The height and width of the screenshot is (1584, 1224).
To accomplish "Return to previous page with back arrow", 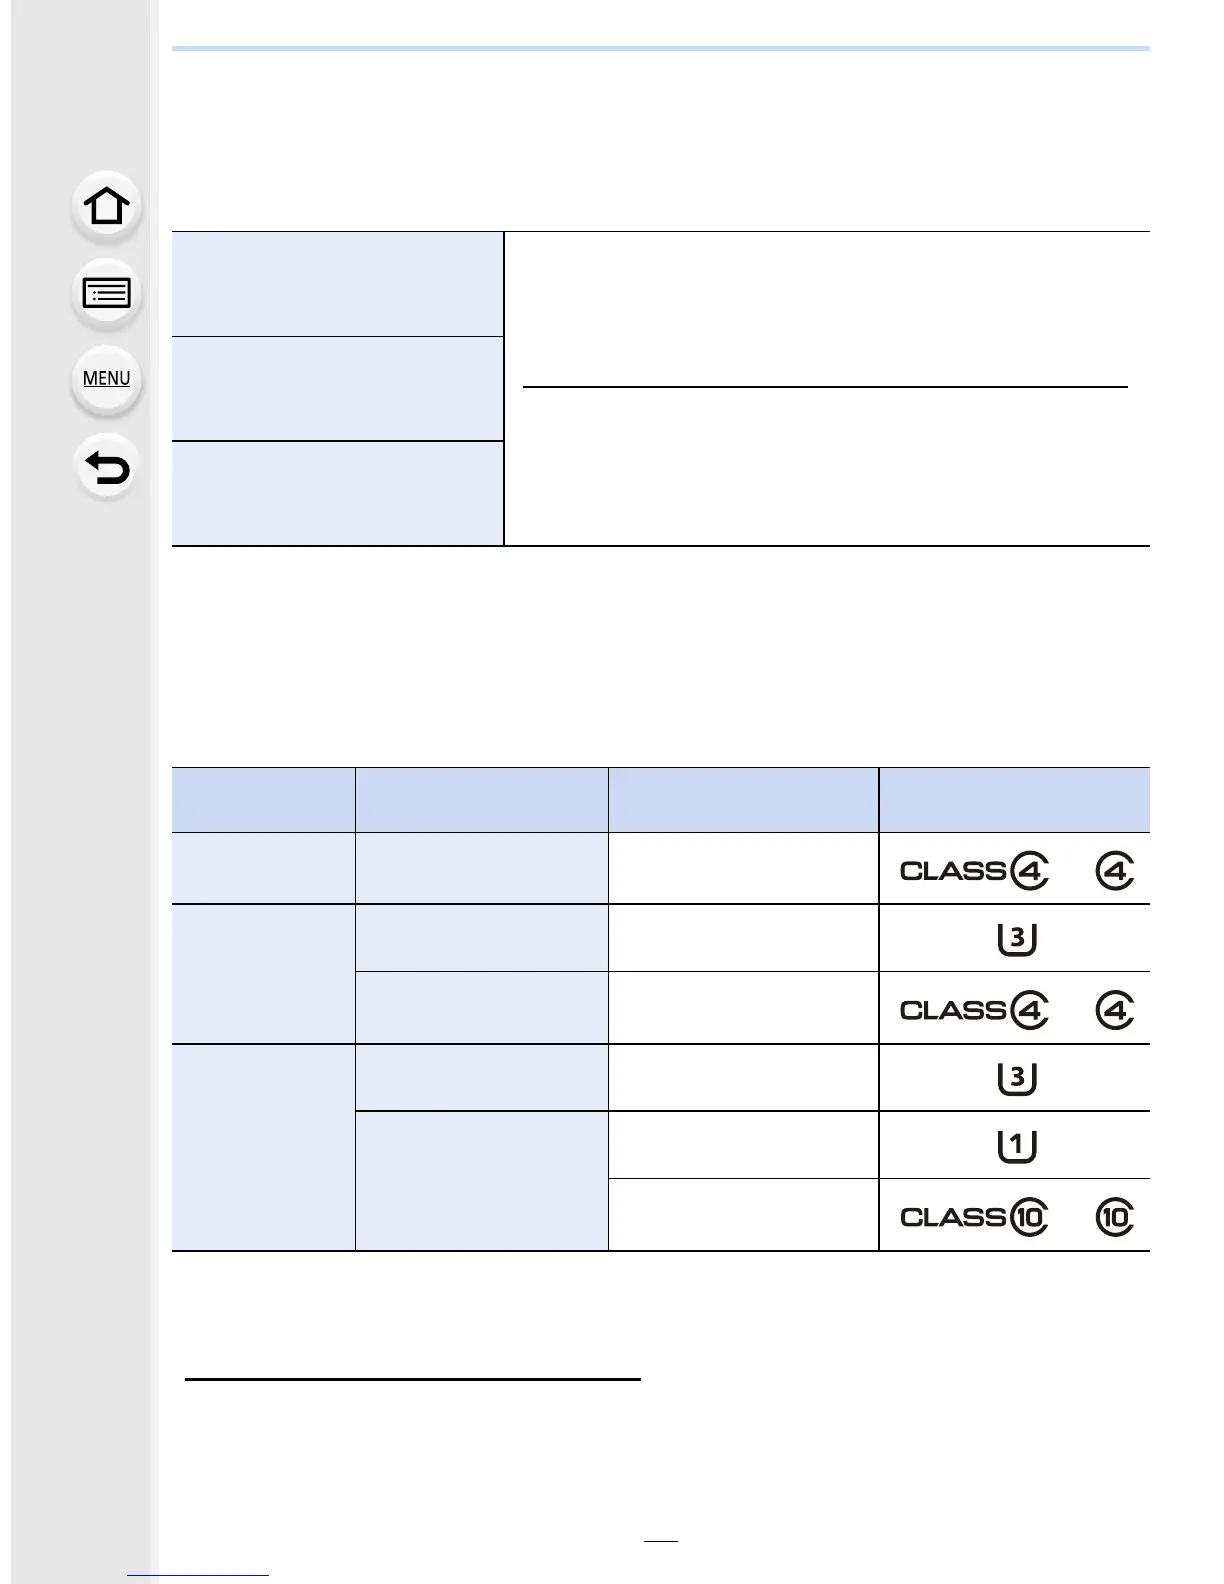I will point(107,467).
